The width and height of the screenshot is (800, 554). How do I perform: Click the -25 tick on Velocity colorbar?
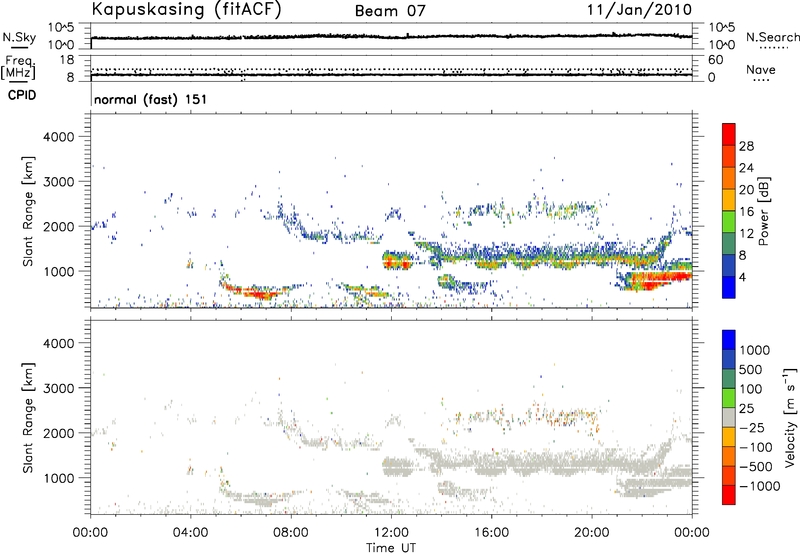tap(752, 427)
